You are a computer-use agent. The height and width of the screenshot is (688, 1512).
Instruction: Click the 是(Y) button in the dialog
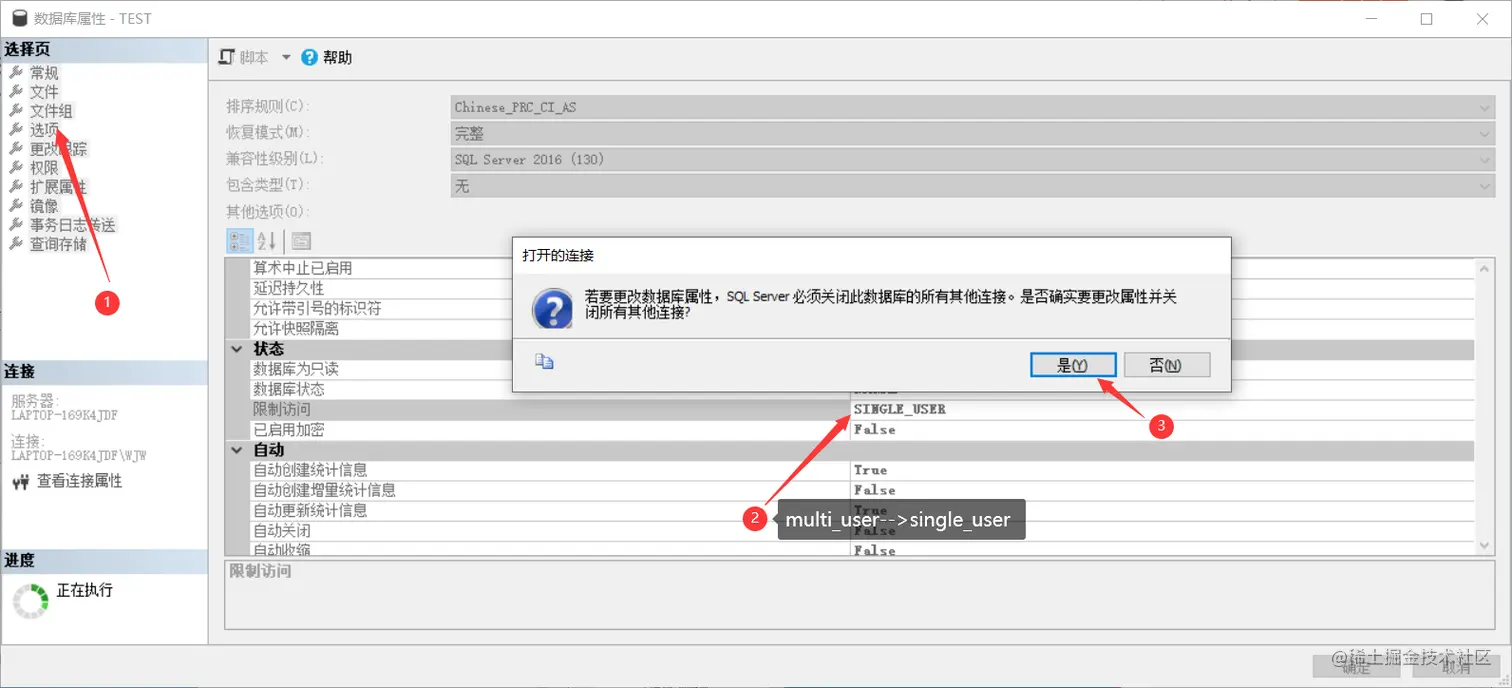tap(1073, 365)
